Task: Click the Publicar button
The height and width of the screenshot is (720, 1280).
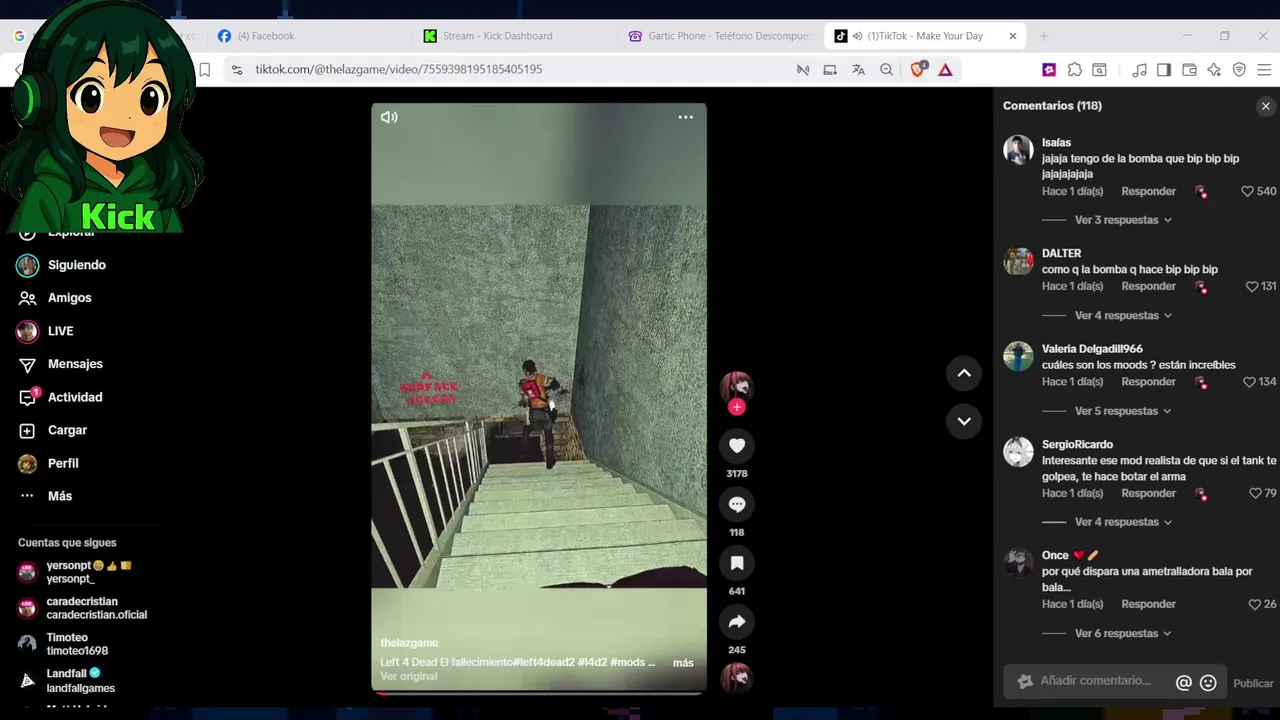Action: (x=1253, y=683)
